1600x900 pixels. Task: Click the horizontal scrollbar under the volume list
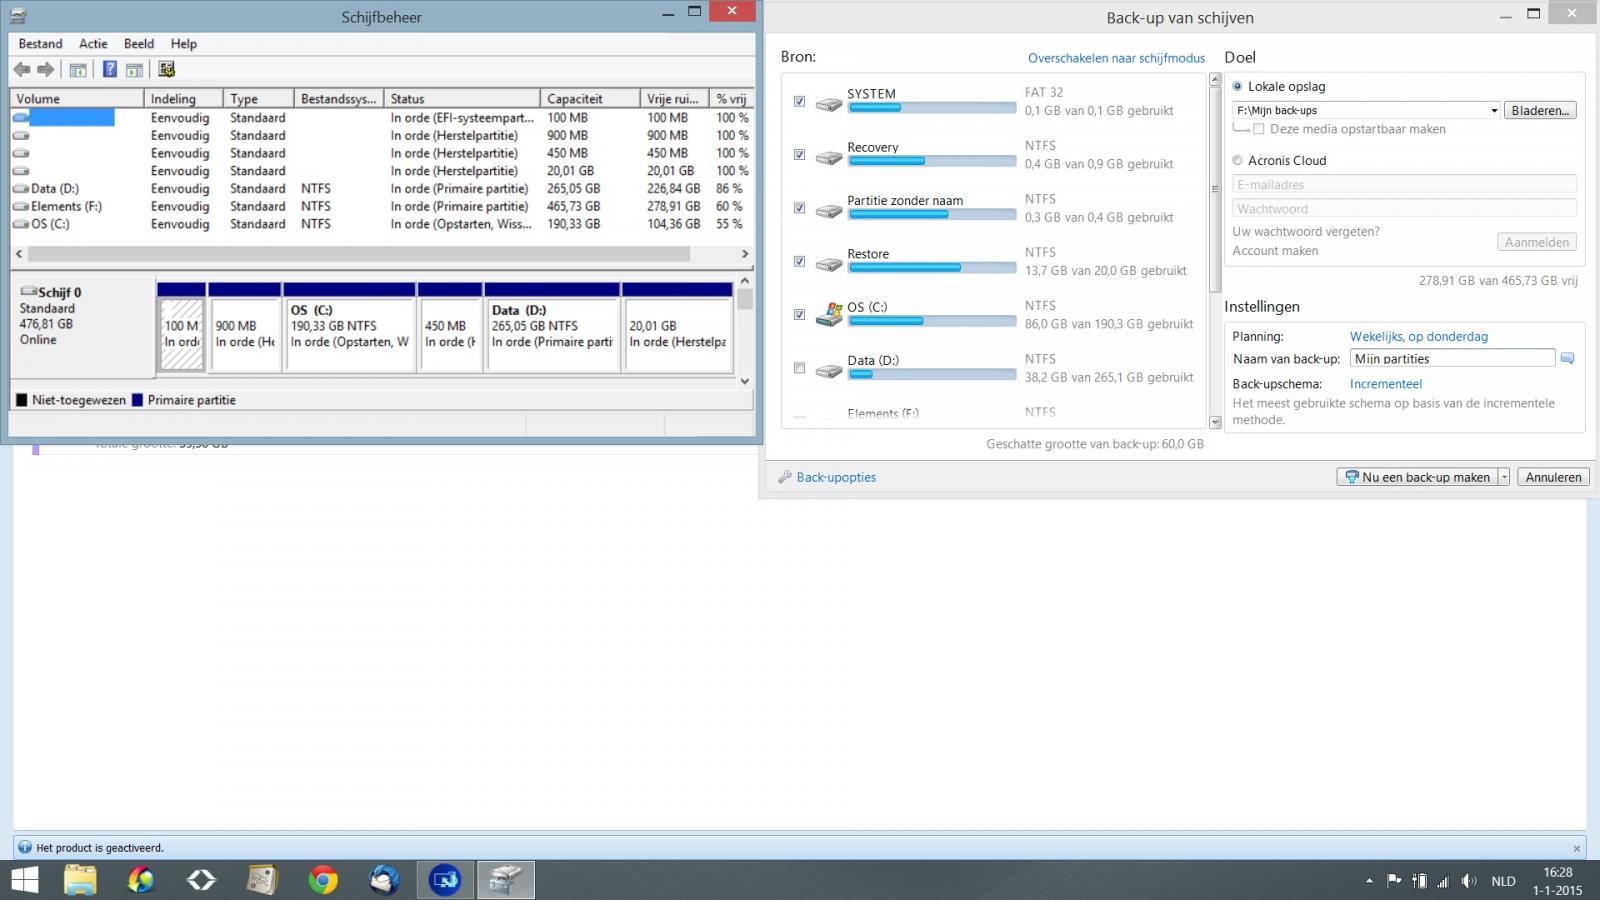(360, 254)
